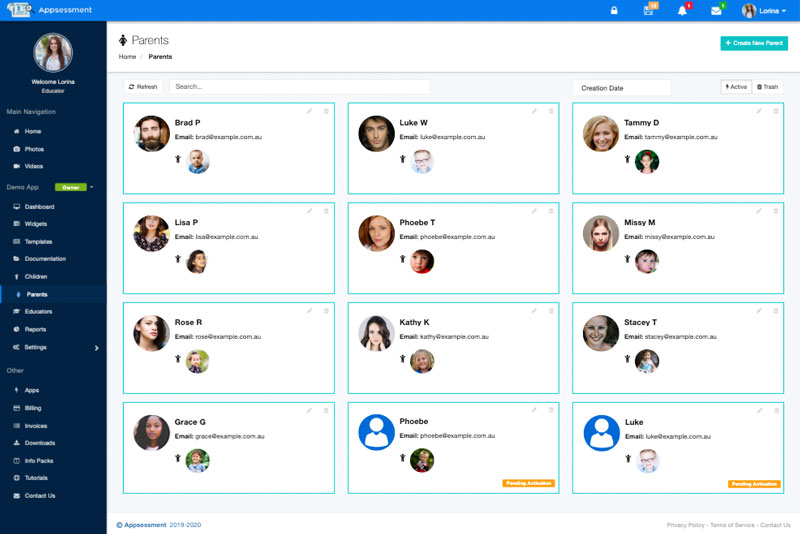Click trash icon on Luke W card
This screenshot has width=800, height=534.
(x=550, y=111)
